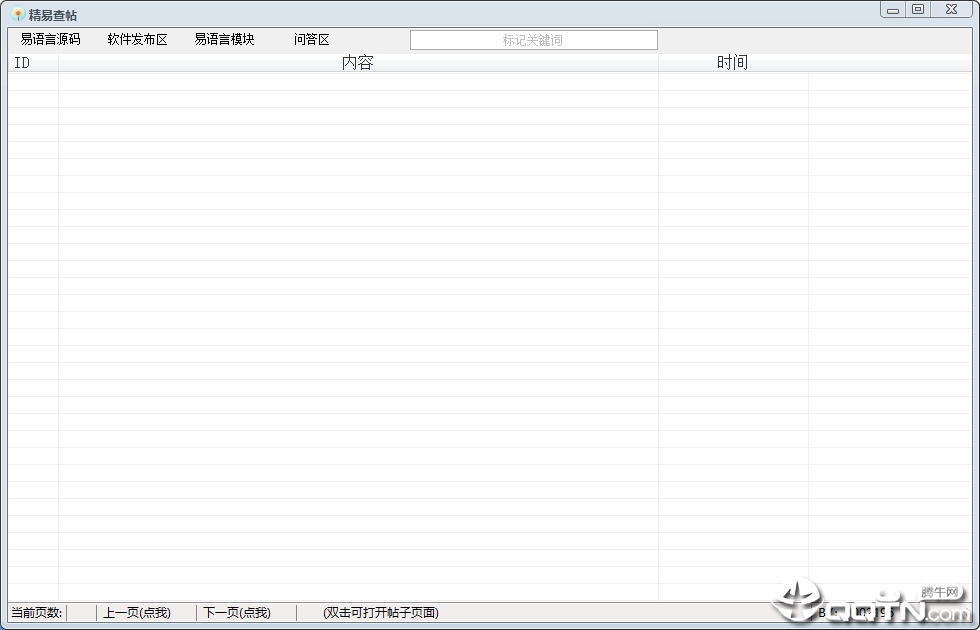Open the 问答区 board

tap(311, 39)
